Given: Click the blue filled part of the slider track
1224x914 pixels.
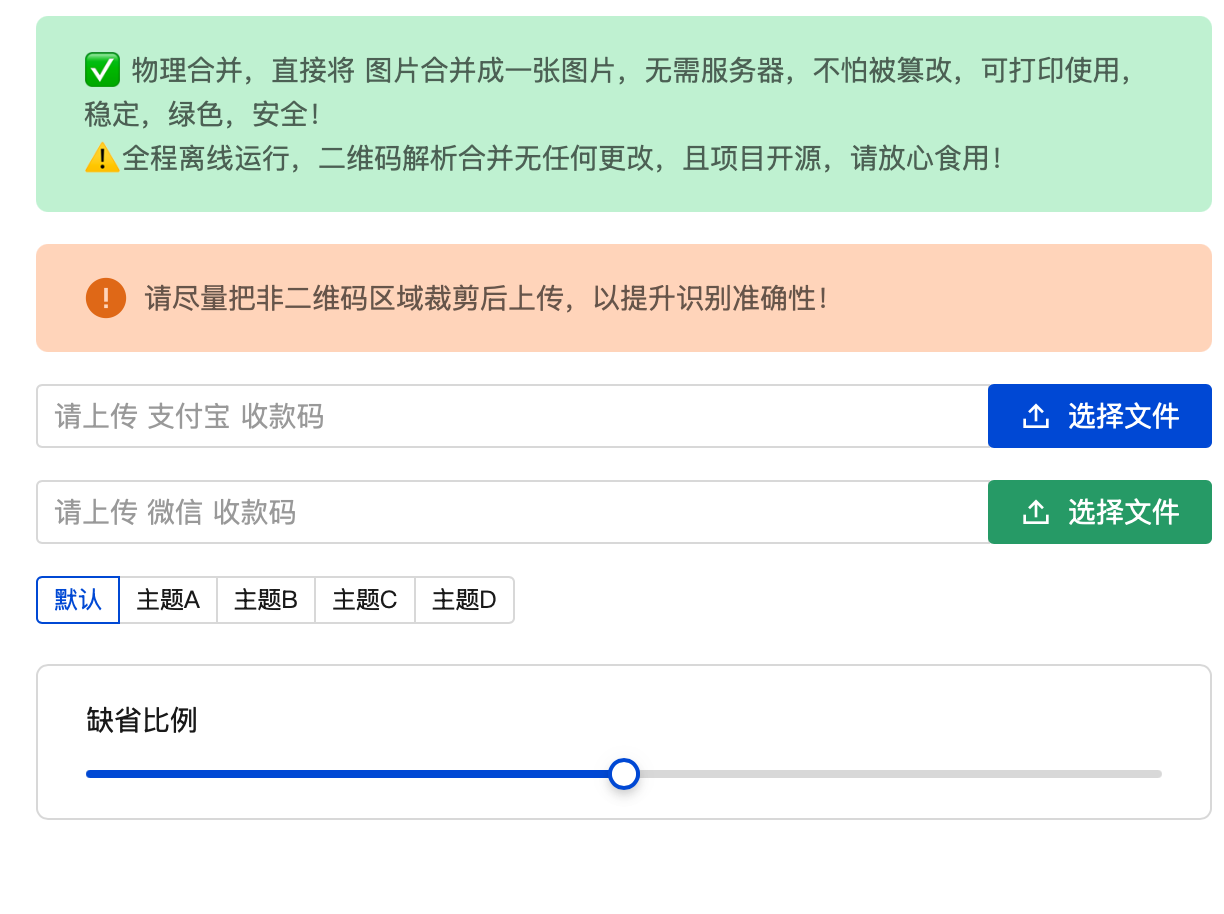Looking at the screenshot, I should pos(350,774).
